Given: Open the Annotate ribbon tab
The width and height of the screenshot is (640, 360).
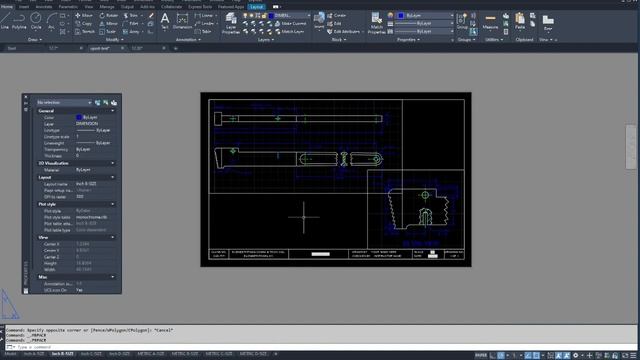Looking at the screenshot, I should click(44, 7).
